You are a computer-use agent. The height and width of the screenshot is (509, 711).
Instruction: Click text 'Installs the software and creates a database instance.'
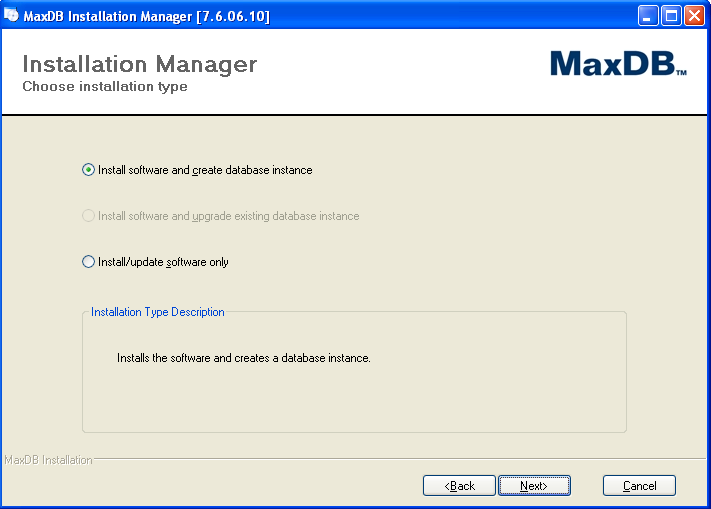(244, 358)
